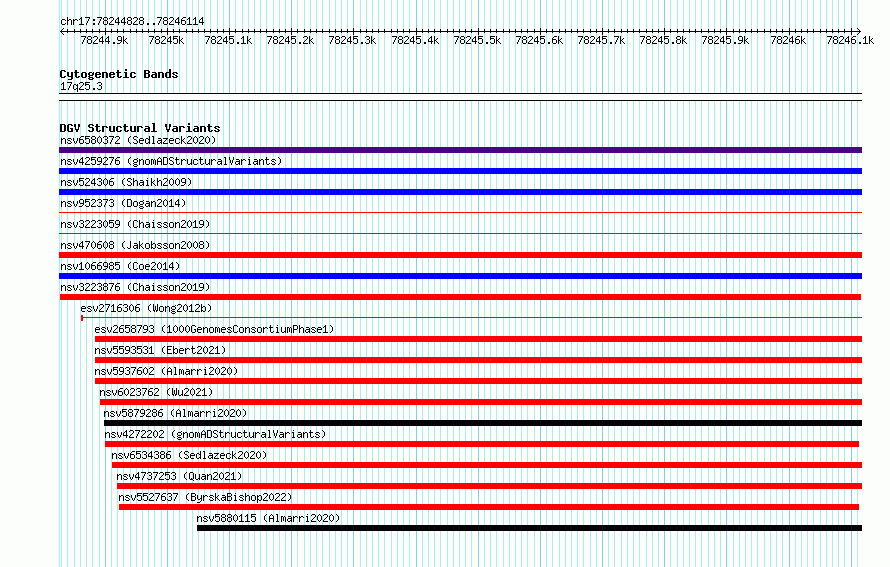
Task: Select the red nsv470608 variant bar
Action: (x=460, y=255)
